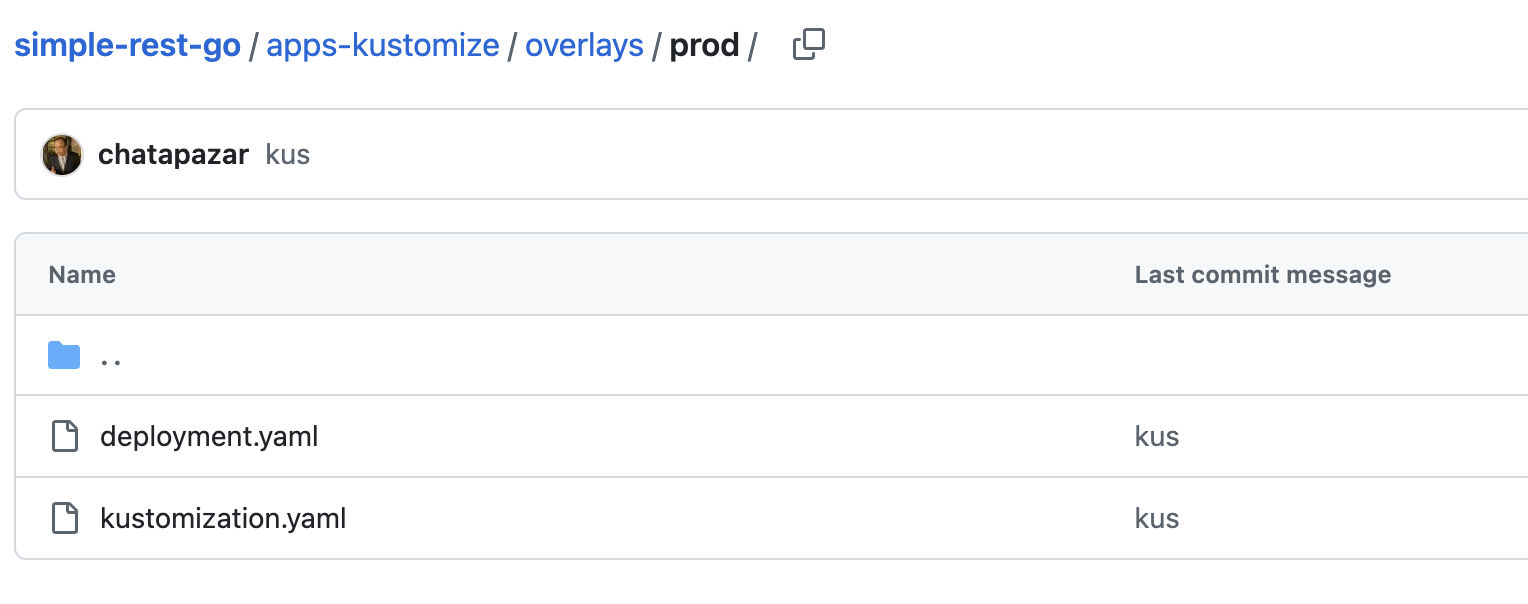The width and height of the screenshot is (1528, 604).
Task: Click the parent directory folder icon
Action: coord(64,355)
